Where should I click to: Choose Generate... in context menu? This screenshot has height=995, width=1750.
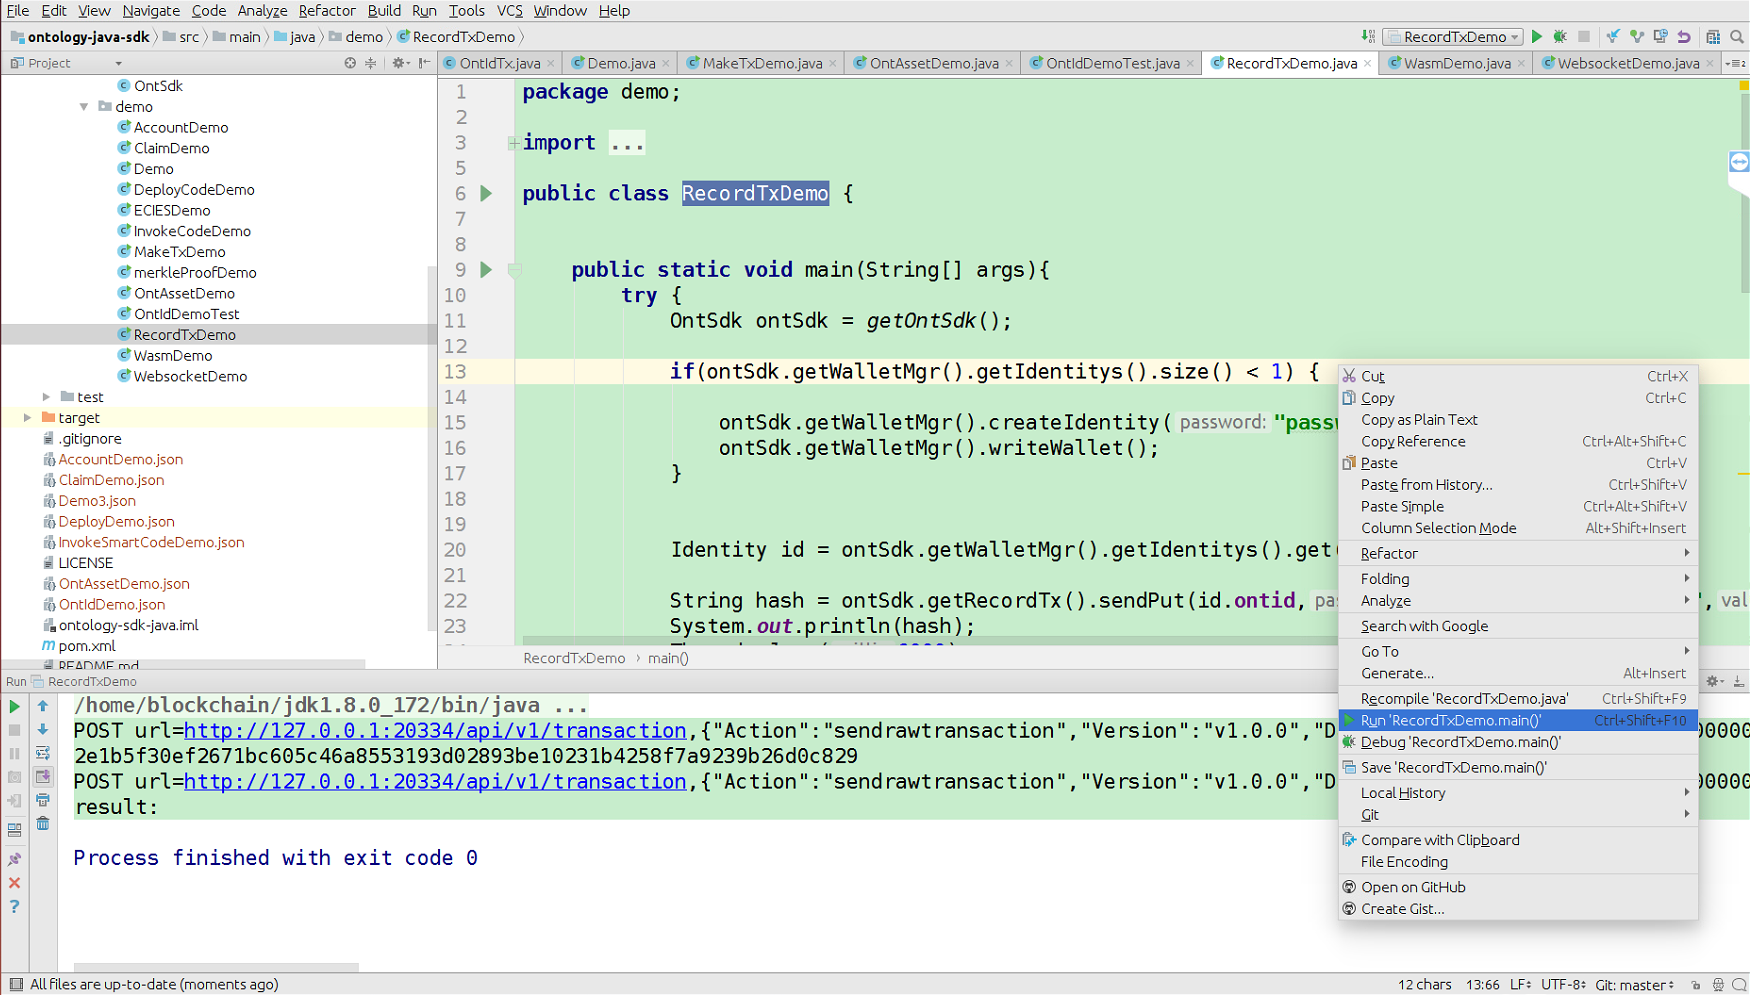pyautogui.click(x=1518, y=673)
